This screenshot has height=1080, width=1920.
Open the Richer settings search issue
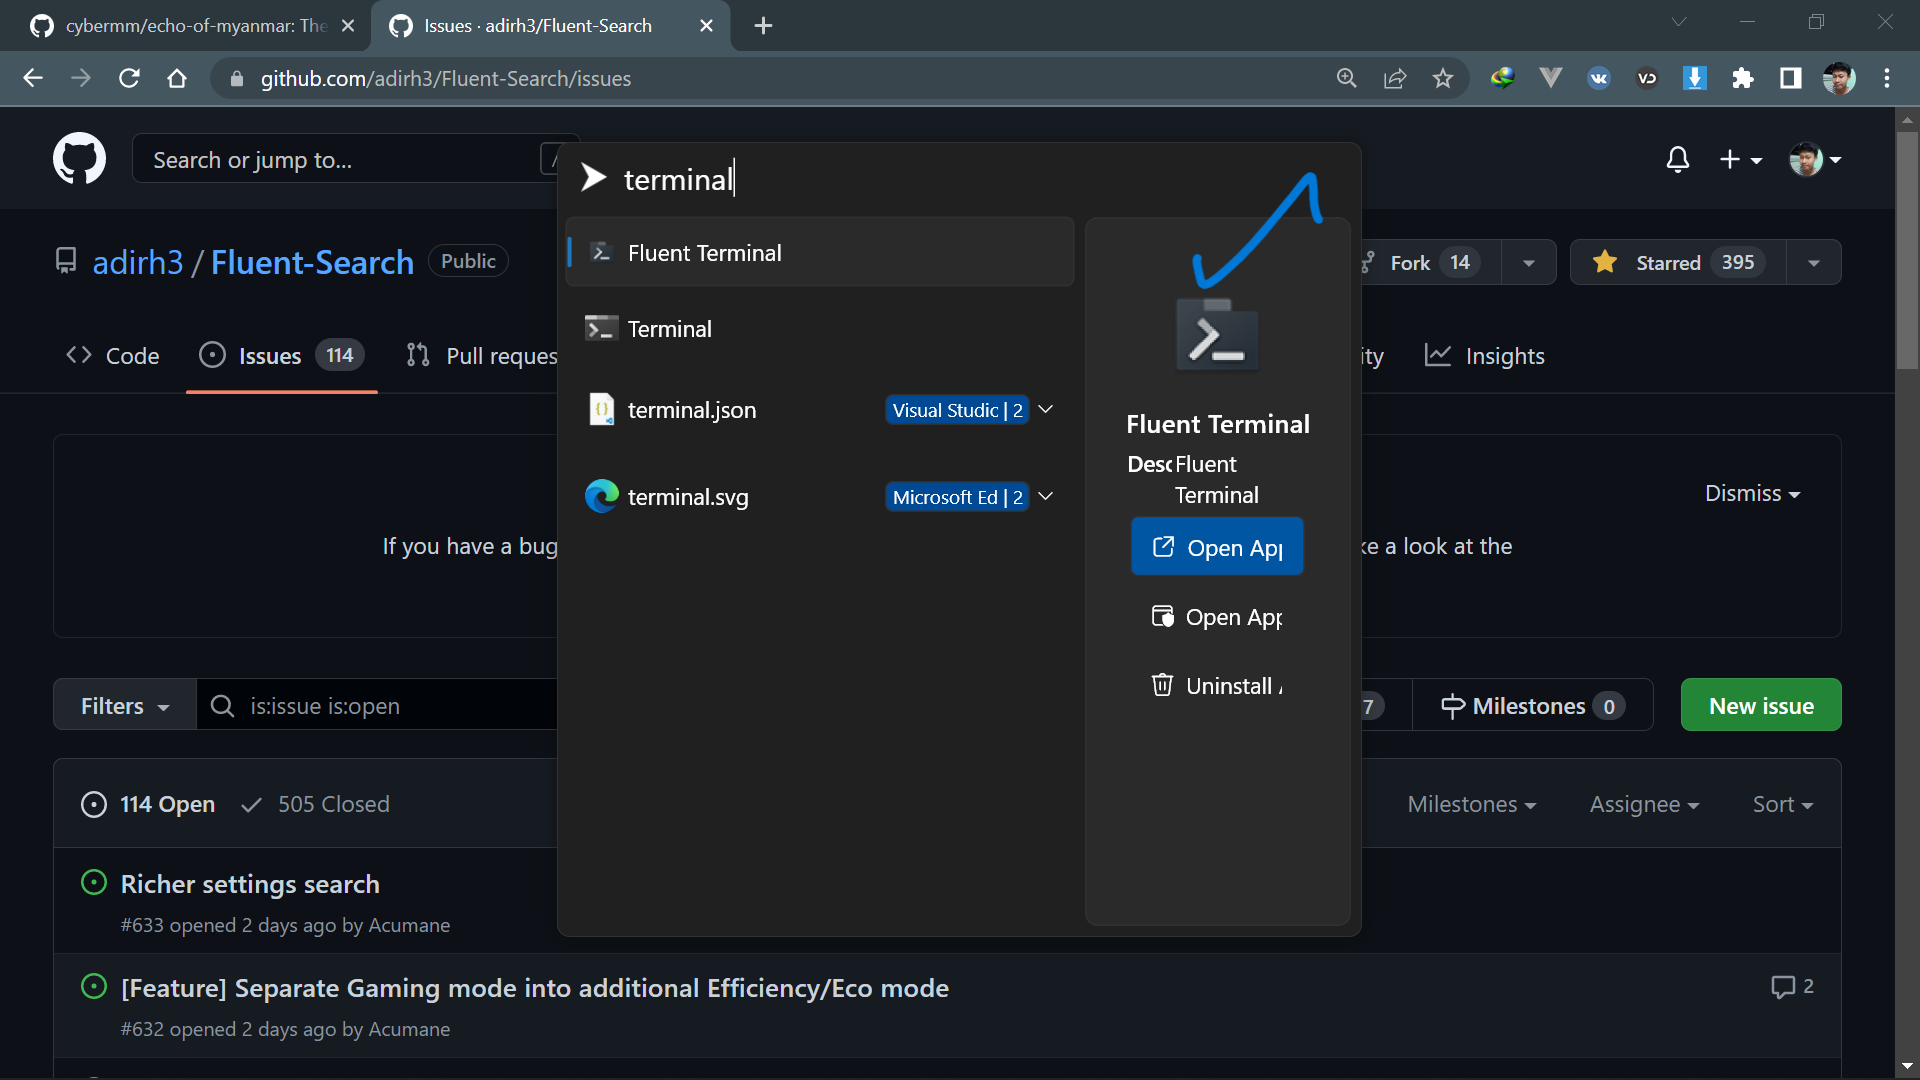coord(250,884)
